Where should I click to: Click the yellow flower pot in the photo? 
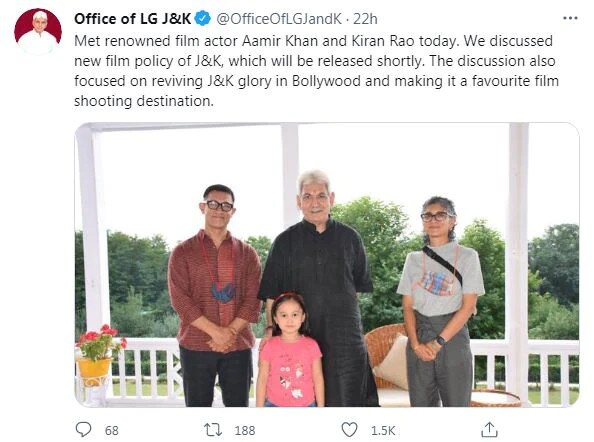pos(94,367)
